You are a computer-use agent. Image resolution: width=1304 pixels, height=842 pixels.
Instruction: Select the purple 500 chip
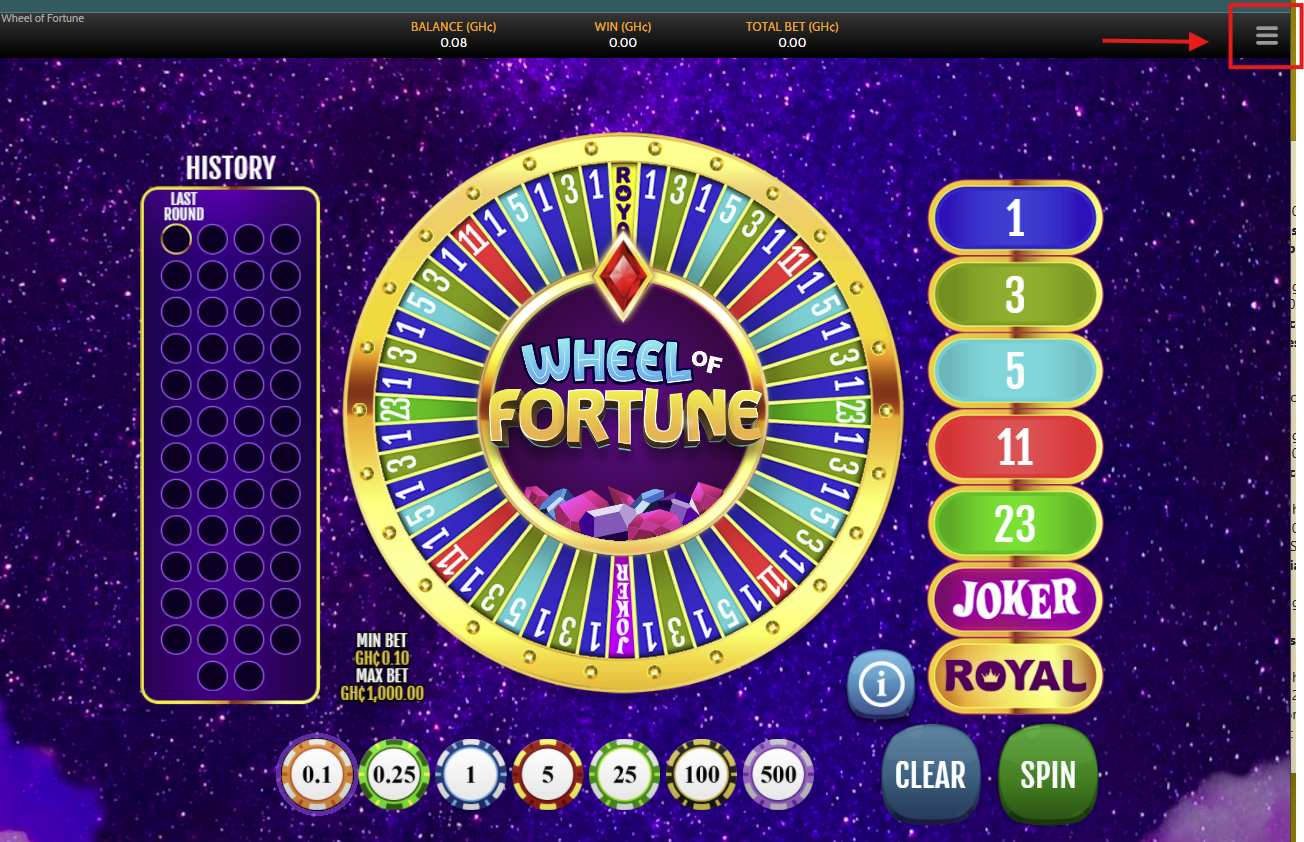[778, 775]
